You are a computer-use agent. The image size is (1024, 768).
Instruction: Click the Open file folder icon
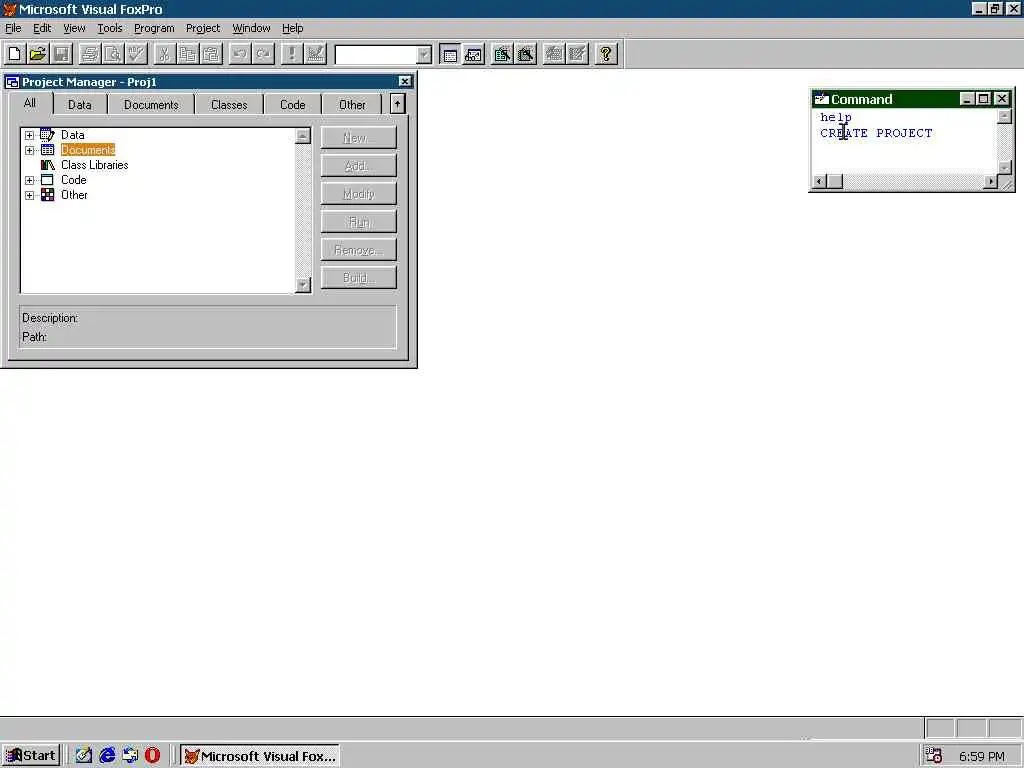click(38, 54)
